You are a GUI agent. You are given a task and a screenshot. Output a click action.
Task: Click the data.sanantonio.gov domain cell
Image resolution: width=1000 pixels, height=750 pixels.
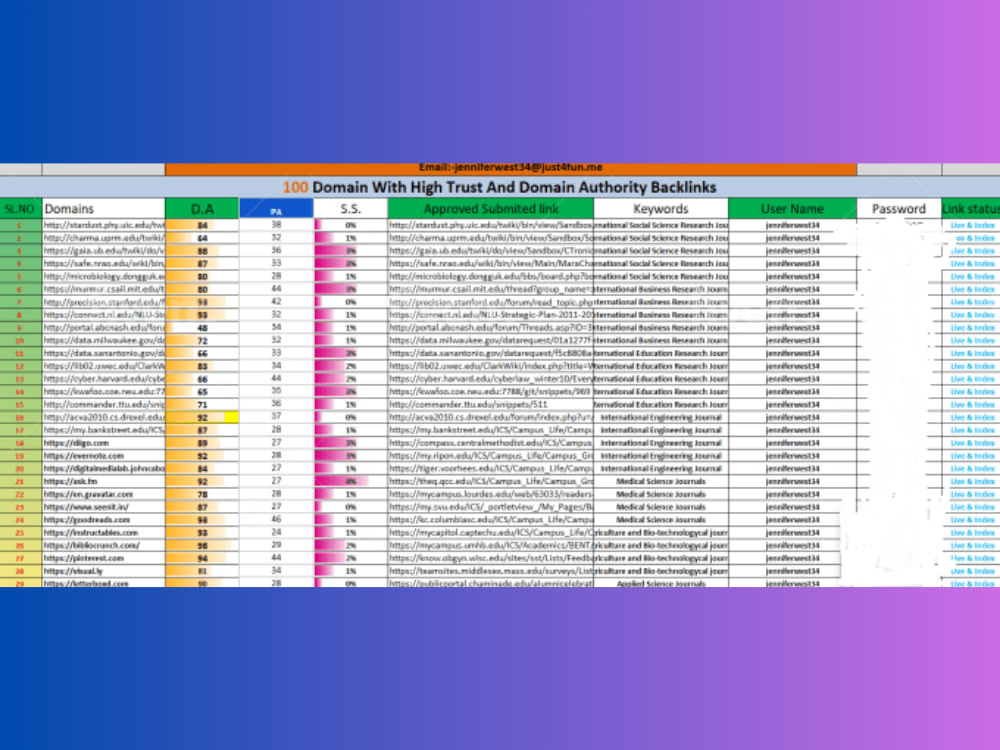coord(103,353)
